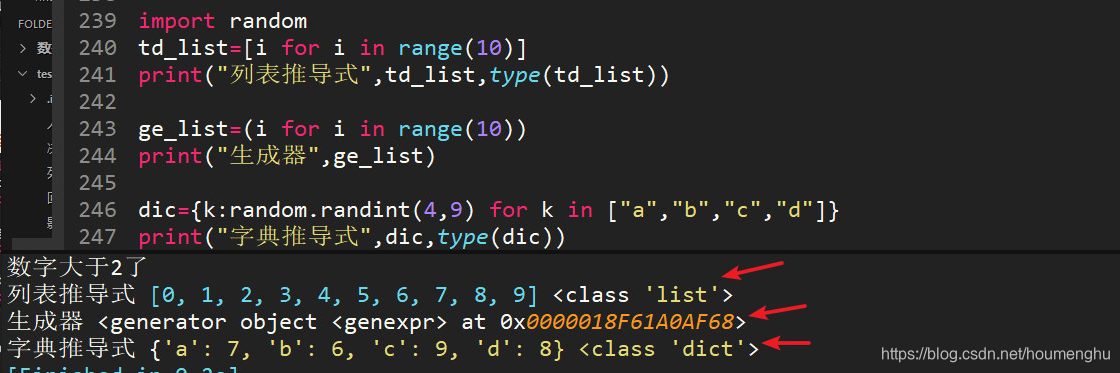Click the FOLDERS header in the sidebar
This screenshot has width=1120, height=373.
point(35,24)
